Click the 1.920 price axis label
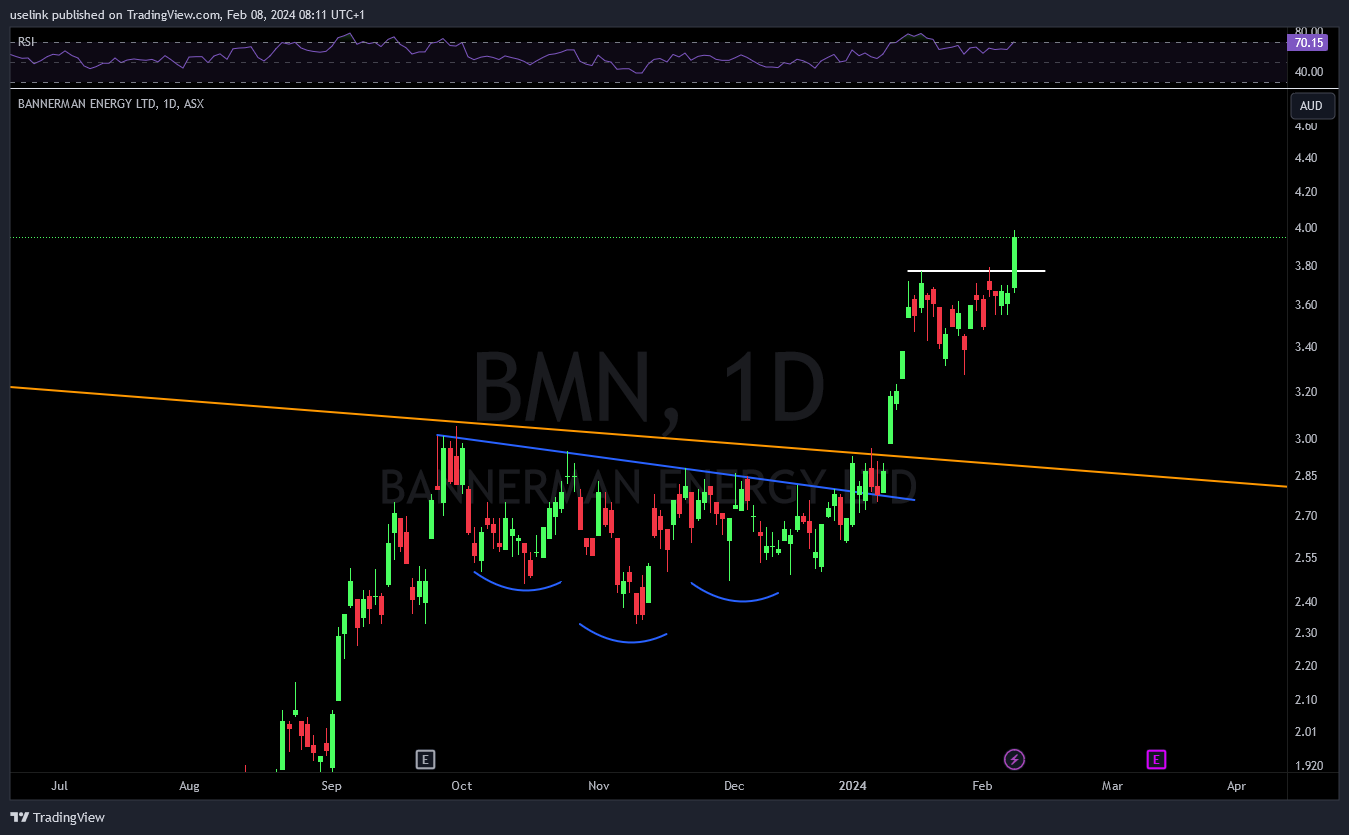The height and width of the screenshot is (835, 1349). coord(1309,766)
